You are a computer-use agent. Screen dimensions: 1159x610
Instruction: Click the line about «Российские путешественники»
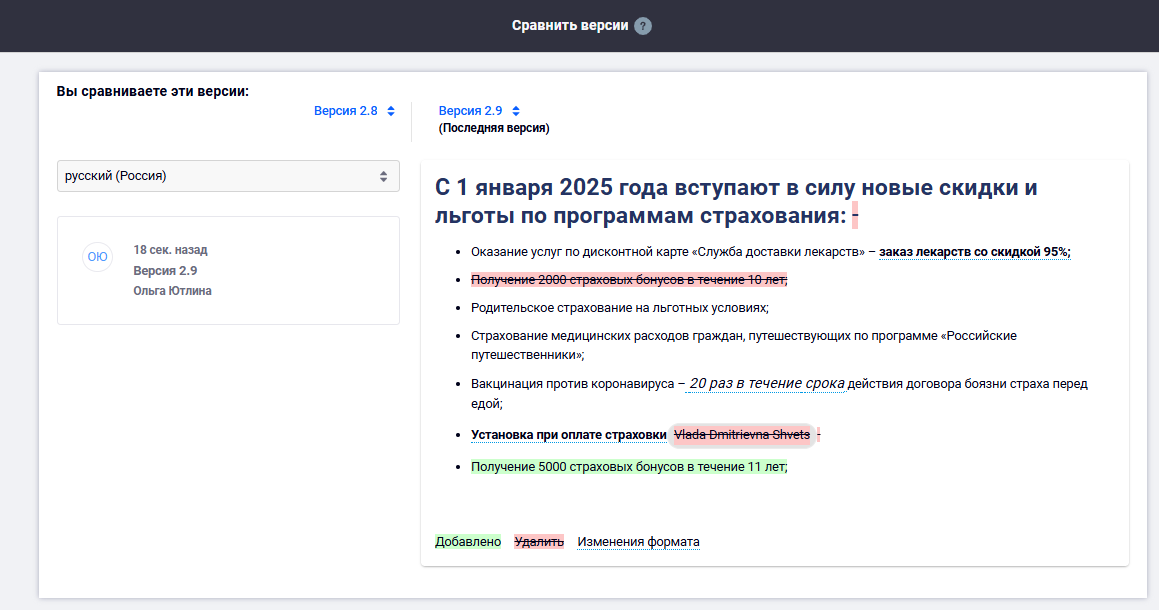point(744,345)
